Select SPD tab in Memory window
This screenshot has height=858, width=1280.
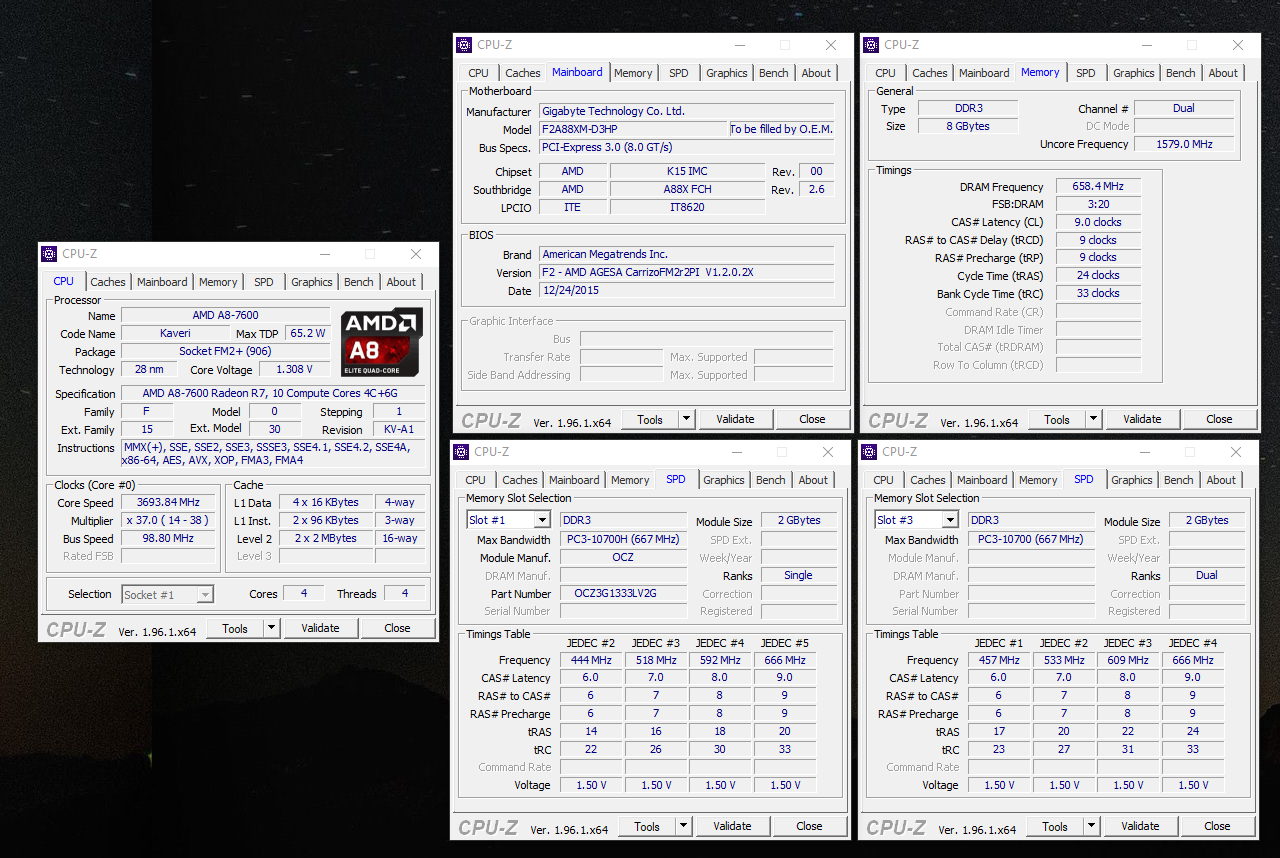tap(1085, 73)
